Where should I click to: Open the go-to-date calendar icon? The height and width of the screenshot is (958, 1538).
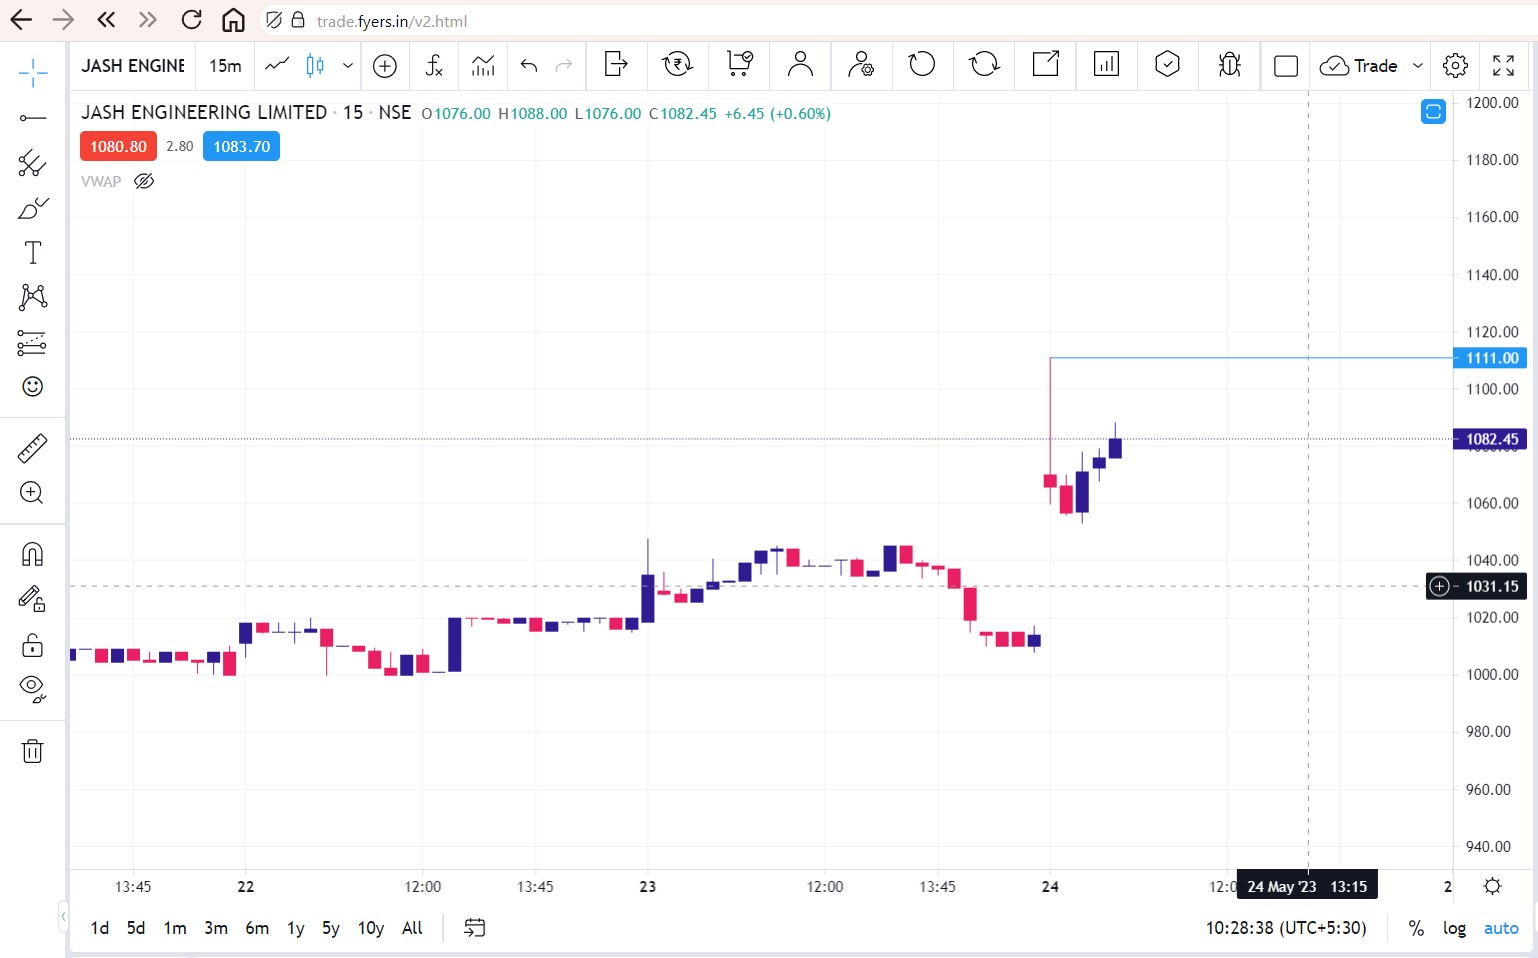[475, 928]
